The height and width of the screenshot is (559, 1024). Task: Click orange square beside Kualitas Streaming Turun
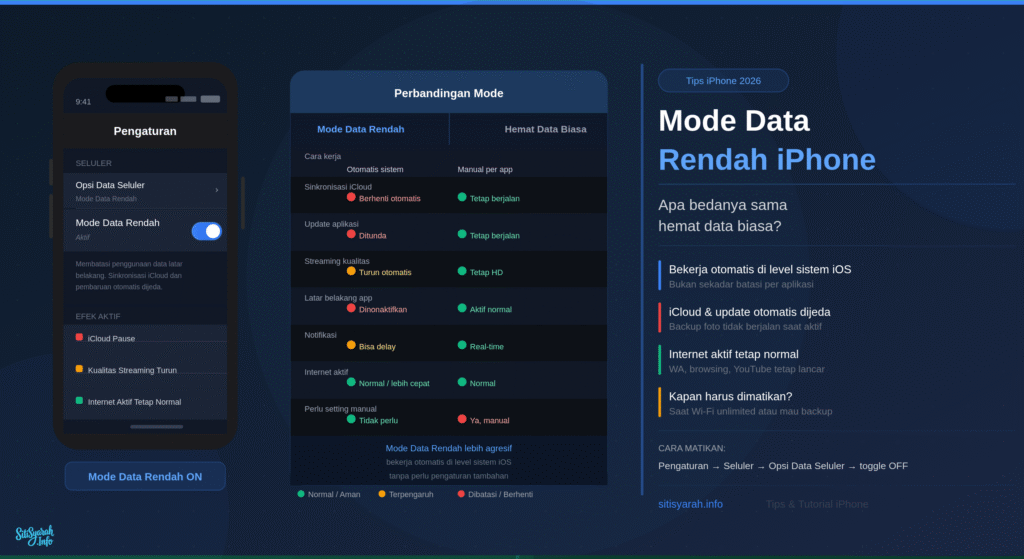coord(79,369)
